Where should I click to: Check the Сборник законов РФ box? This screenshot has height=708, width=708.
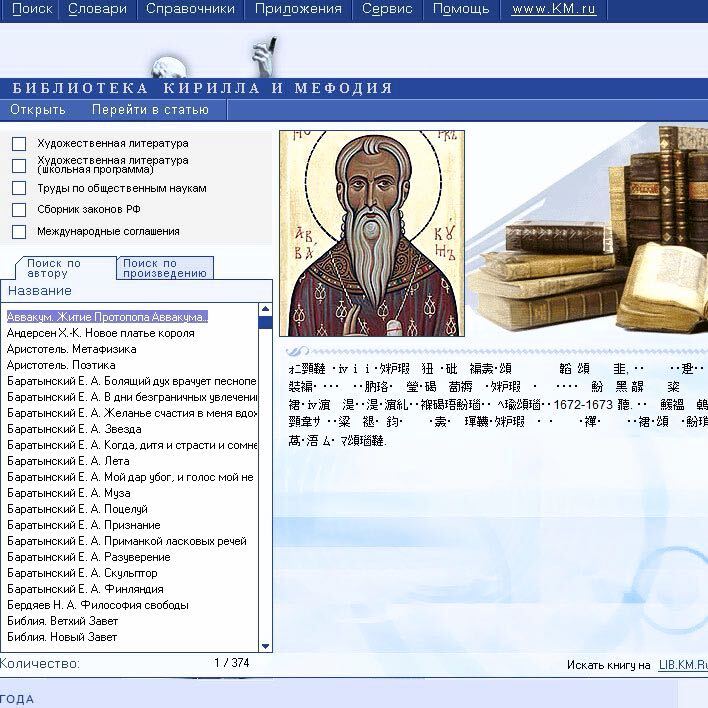pos(19,210)
